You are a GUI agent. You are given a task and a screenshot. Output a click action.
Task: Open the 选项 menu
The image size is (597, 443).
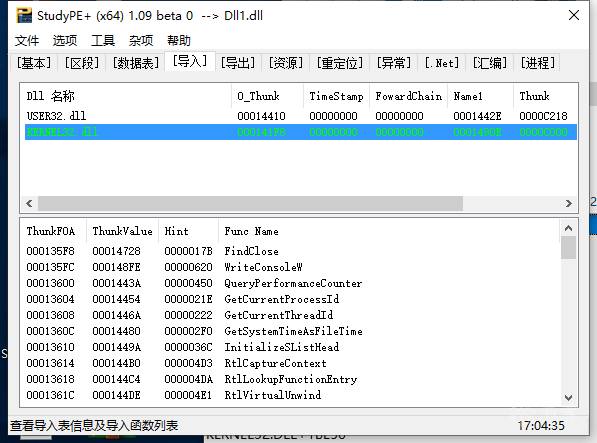(x=65, y=40)
